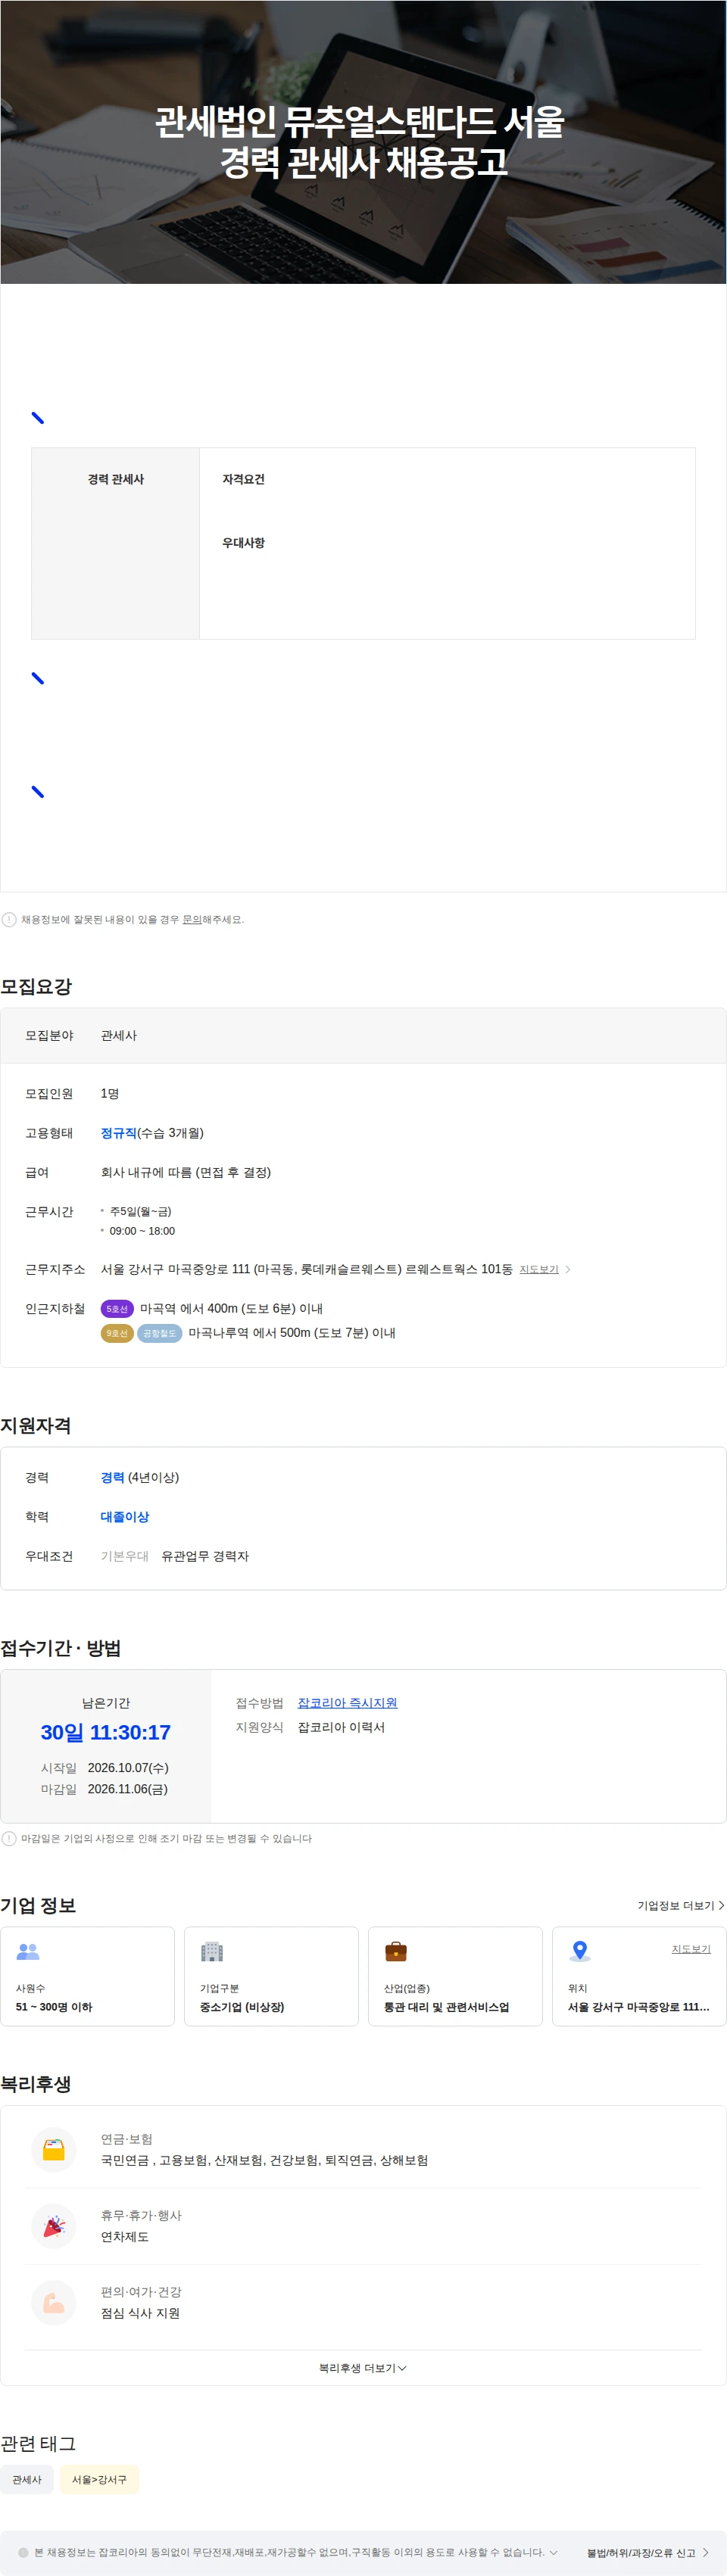Open 지도보기 in the 위치 card
727x2576 pixels.
click(x=691, y=1949)
